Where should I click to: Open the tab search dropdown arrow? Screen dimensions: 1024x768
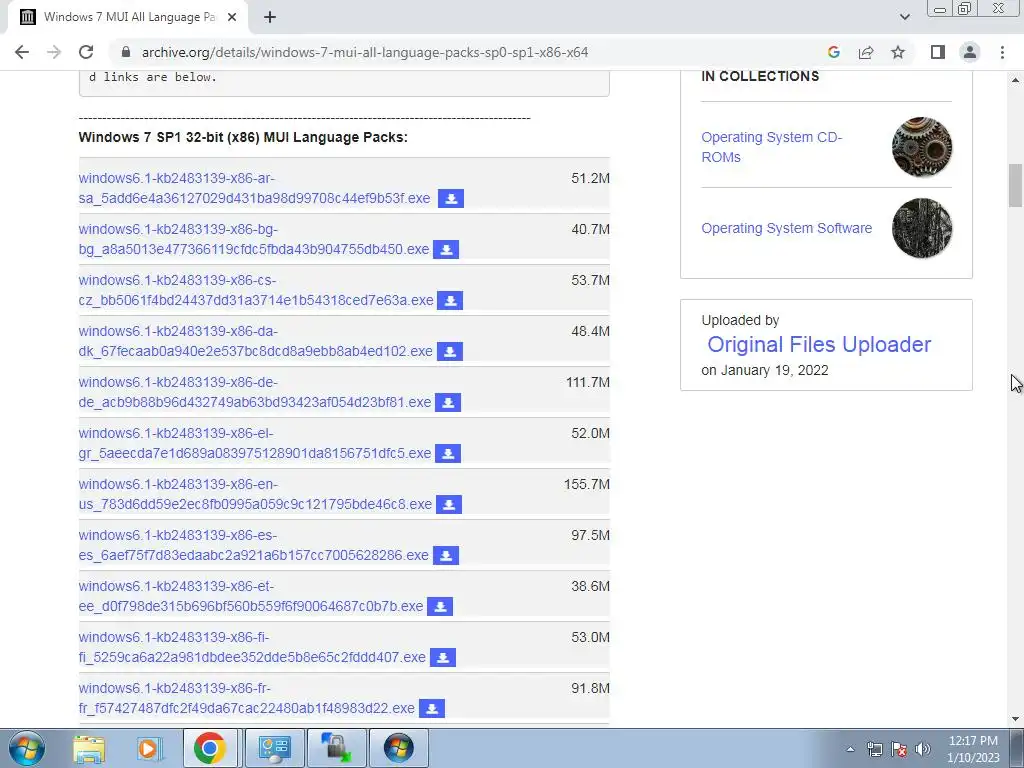click(904, 17)
